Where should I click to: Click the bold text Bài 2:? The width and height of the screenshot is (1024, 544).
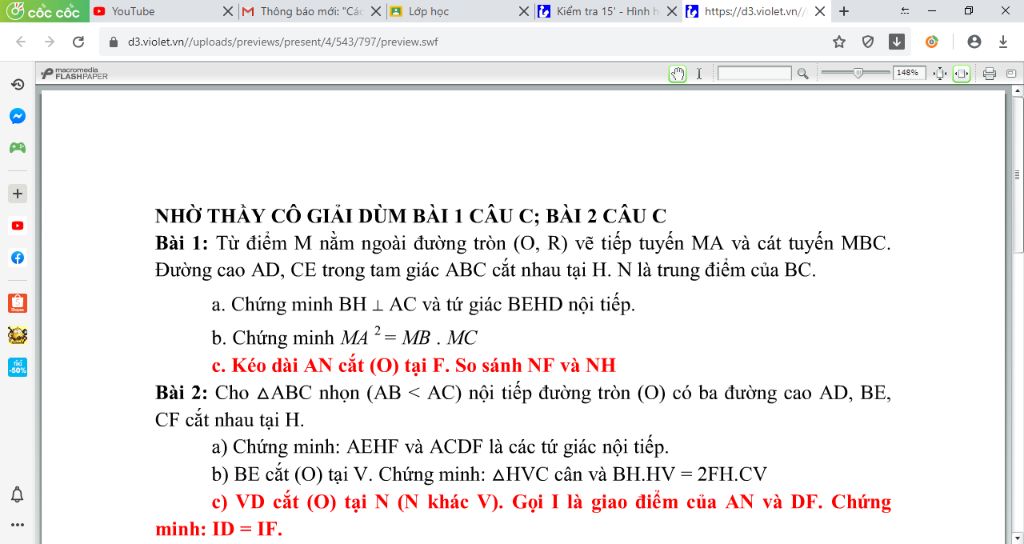pyautogui.click(x=182, y=392)
